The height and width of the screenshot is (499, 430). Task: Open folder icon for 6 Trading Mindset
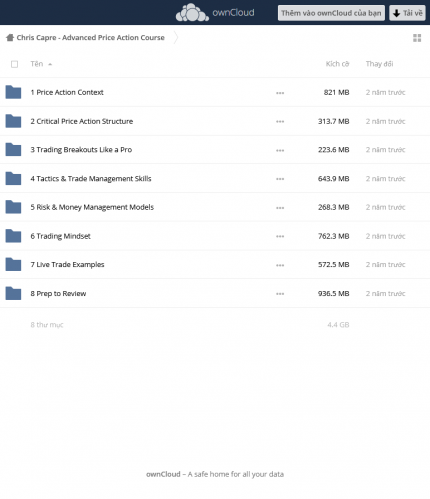click(x=13, y=236)
